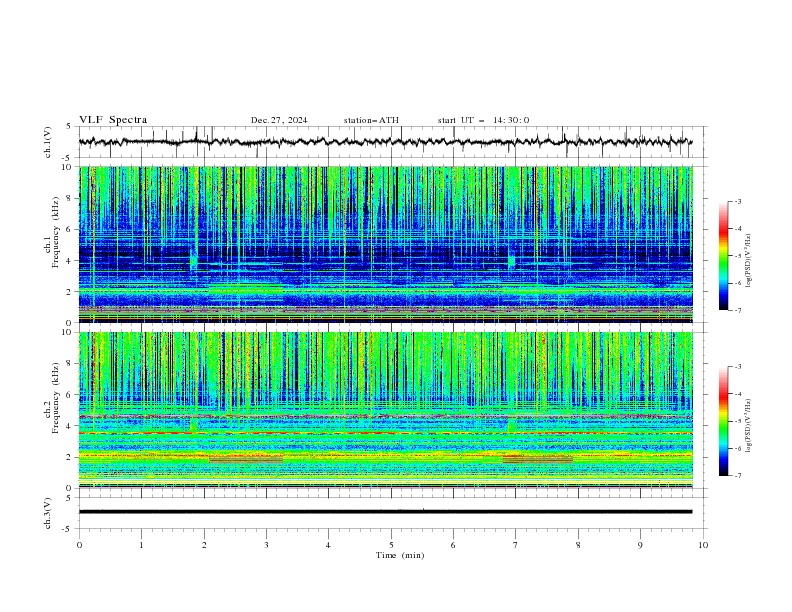Select ch.1 "Frequency (kHz)" axis label
The height and width of the screenshot is (612, 792).
tap(56, 232)
